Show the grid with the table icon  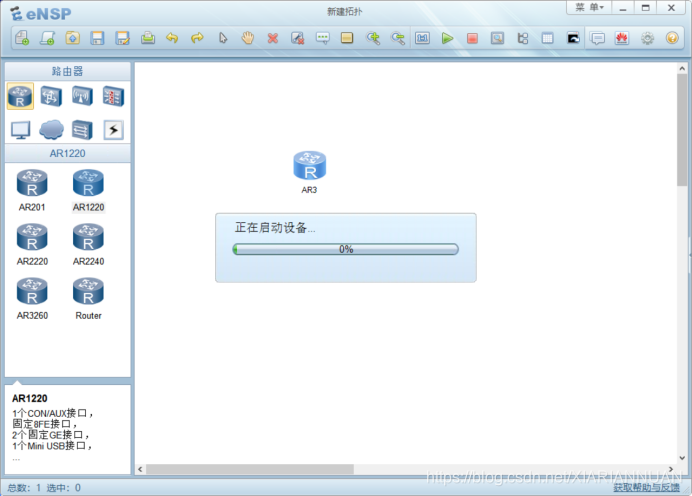pyautogui.click(x=547, y=38)
